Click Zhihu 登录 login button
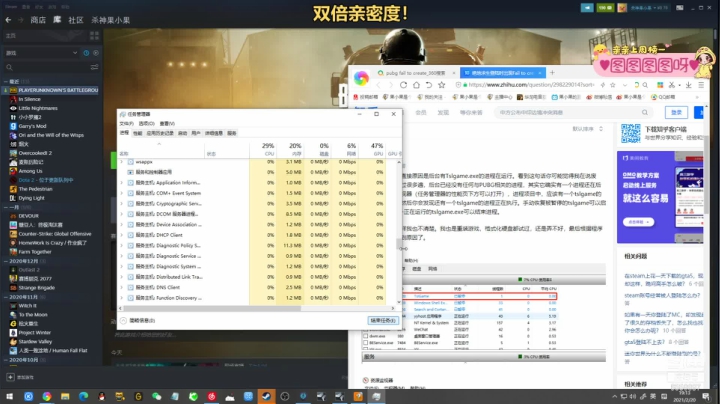720x404 pixels. [x=676, y=112]
